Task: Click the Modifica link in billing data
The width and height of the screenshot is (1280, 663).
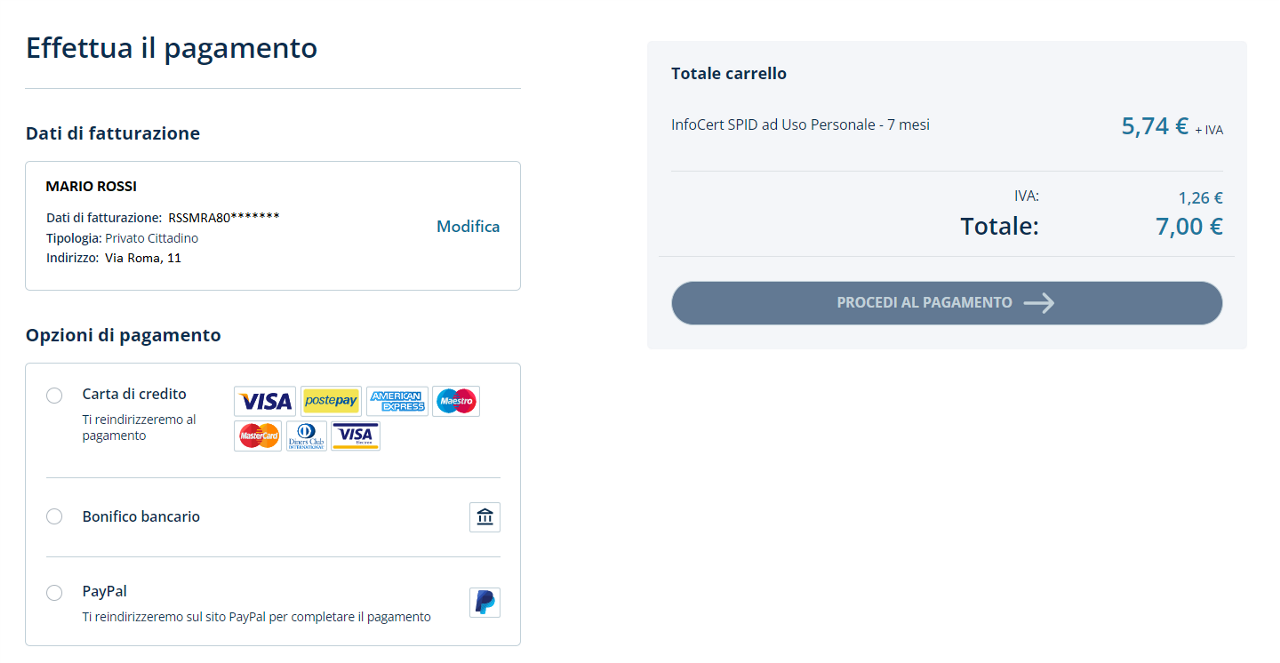Action: (468, 226)
